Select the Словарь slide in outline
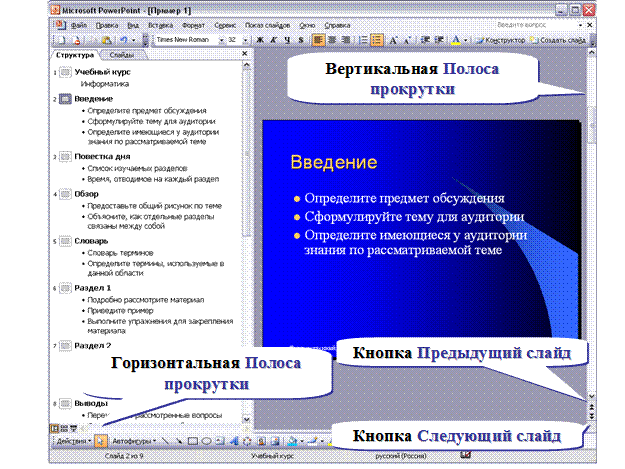This screenshot has width=625, height=469. coord(91,241)
